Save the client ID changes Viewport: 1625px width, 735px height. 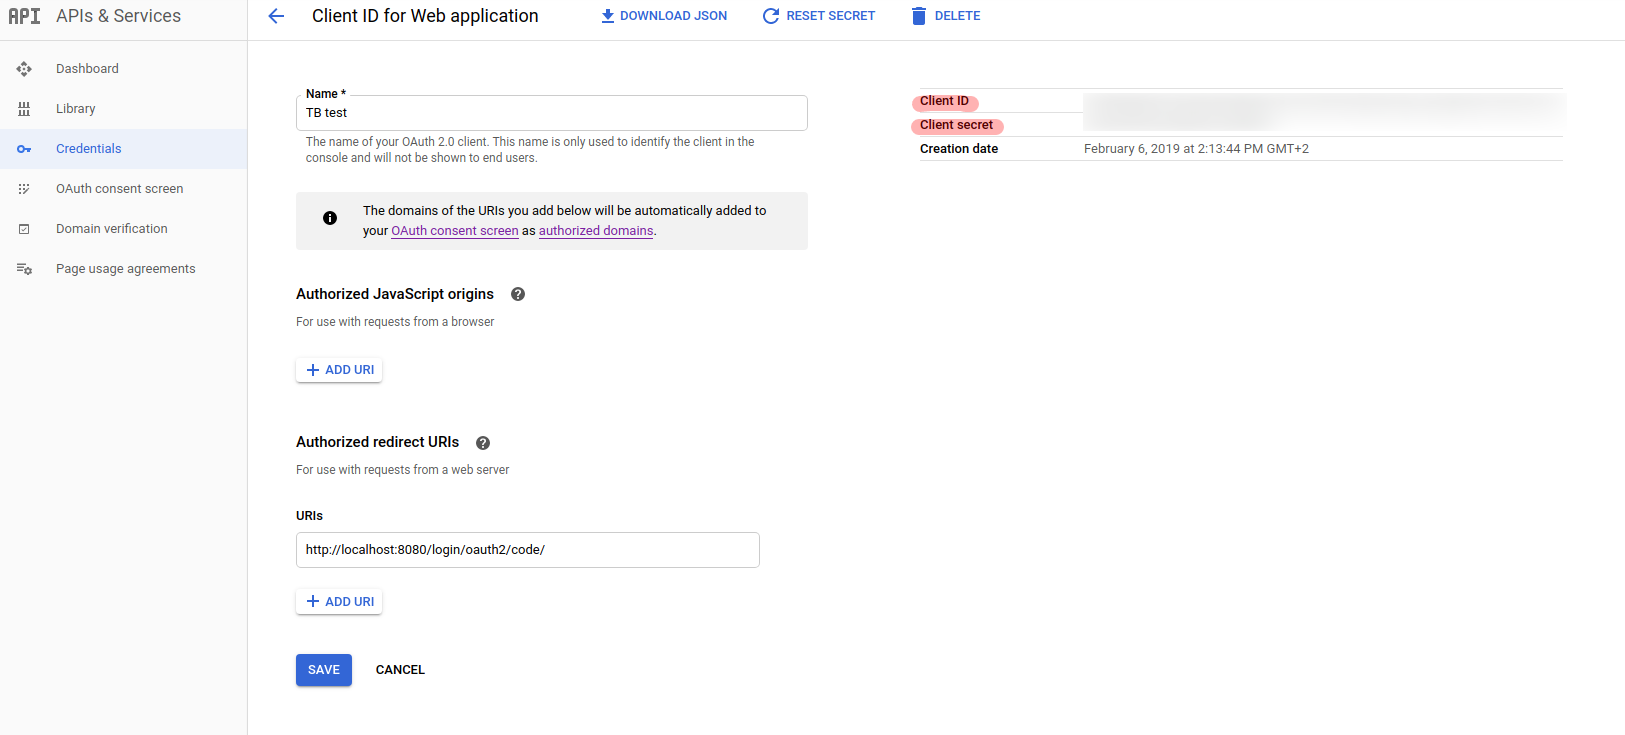click(323, 670)
